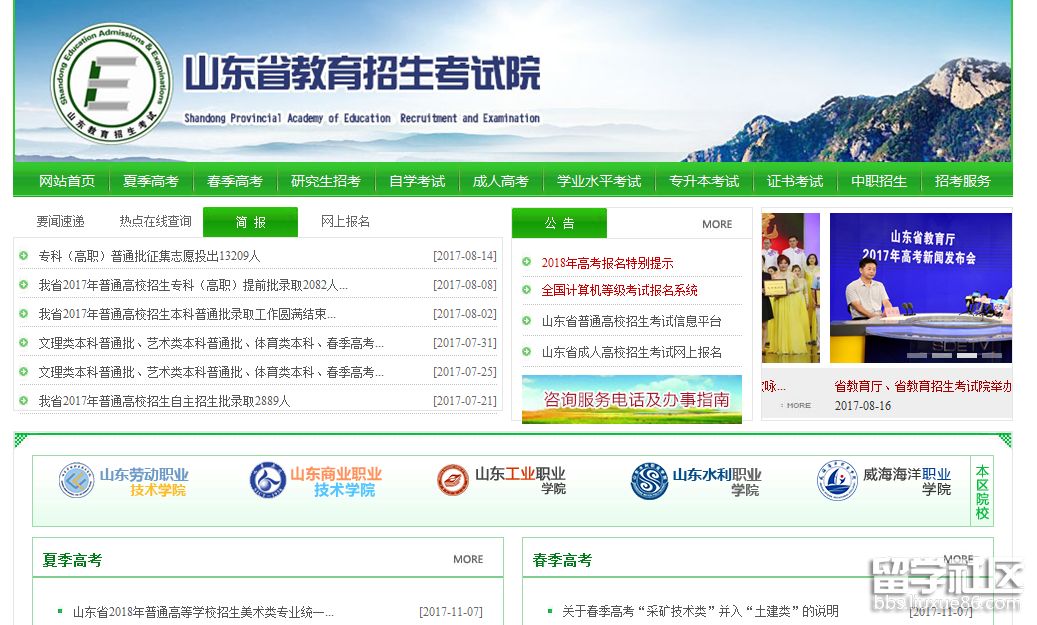The image size is (1037, 625).
Task: Open 威海海洋职业学院 logo link
Action: point(884,481)
